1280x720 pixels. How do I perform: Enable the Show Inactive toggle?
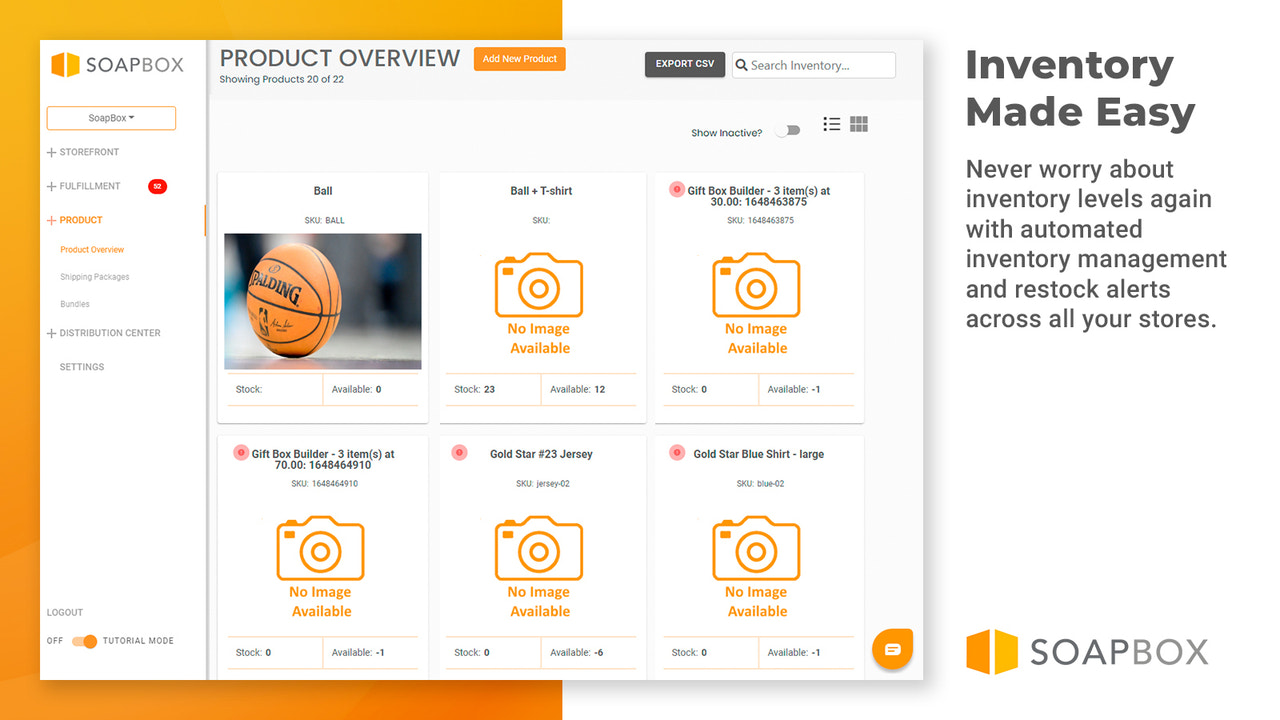pos(787,130)
